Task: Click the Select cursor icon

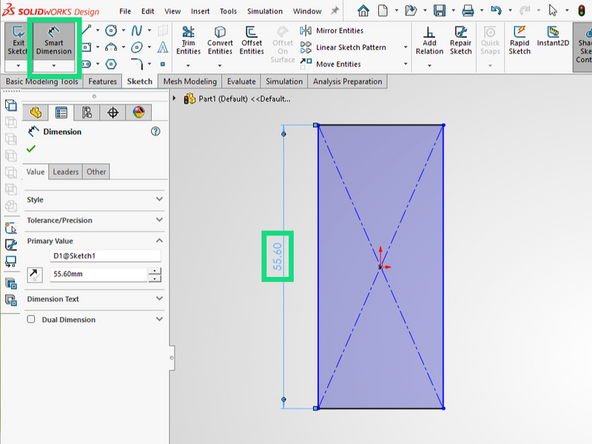Action: pyautogui.click(x=553, y=11)
